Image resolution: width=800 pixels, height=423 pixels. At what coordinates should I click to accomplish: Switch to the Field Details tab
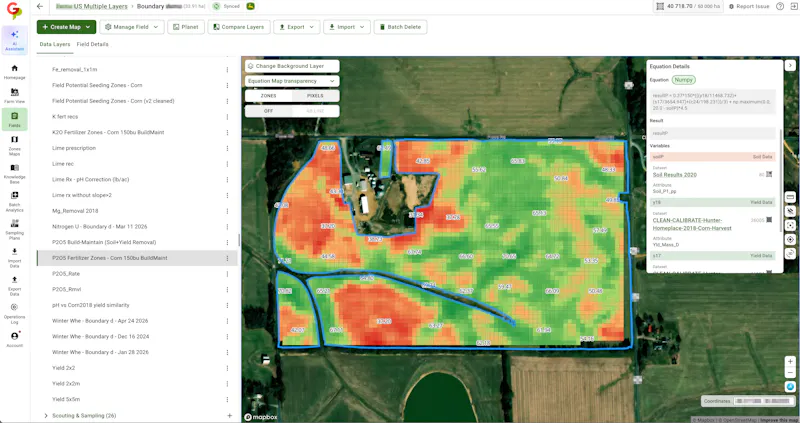coord(92,44)
